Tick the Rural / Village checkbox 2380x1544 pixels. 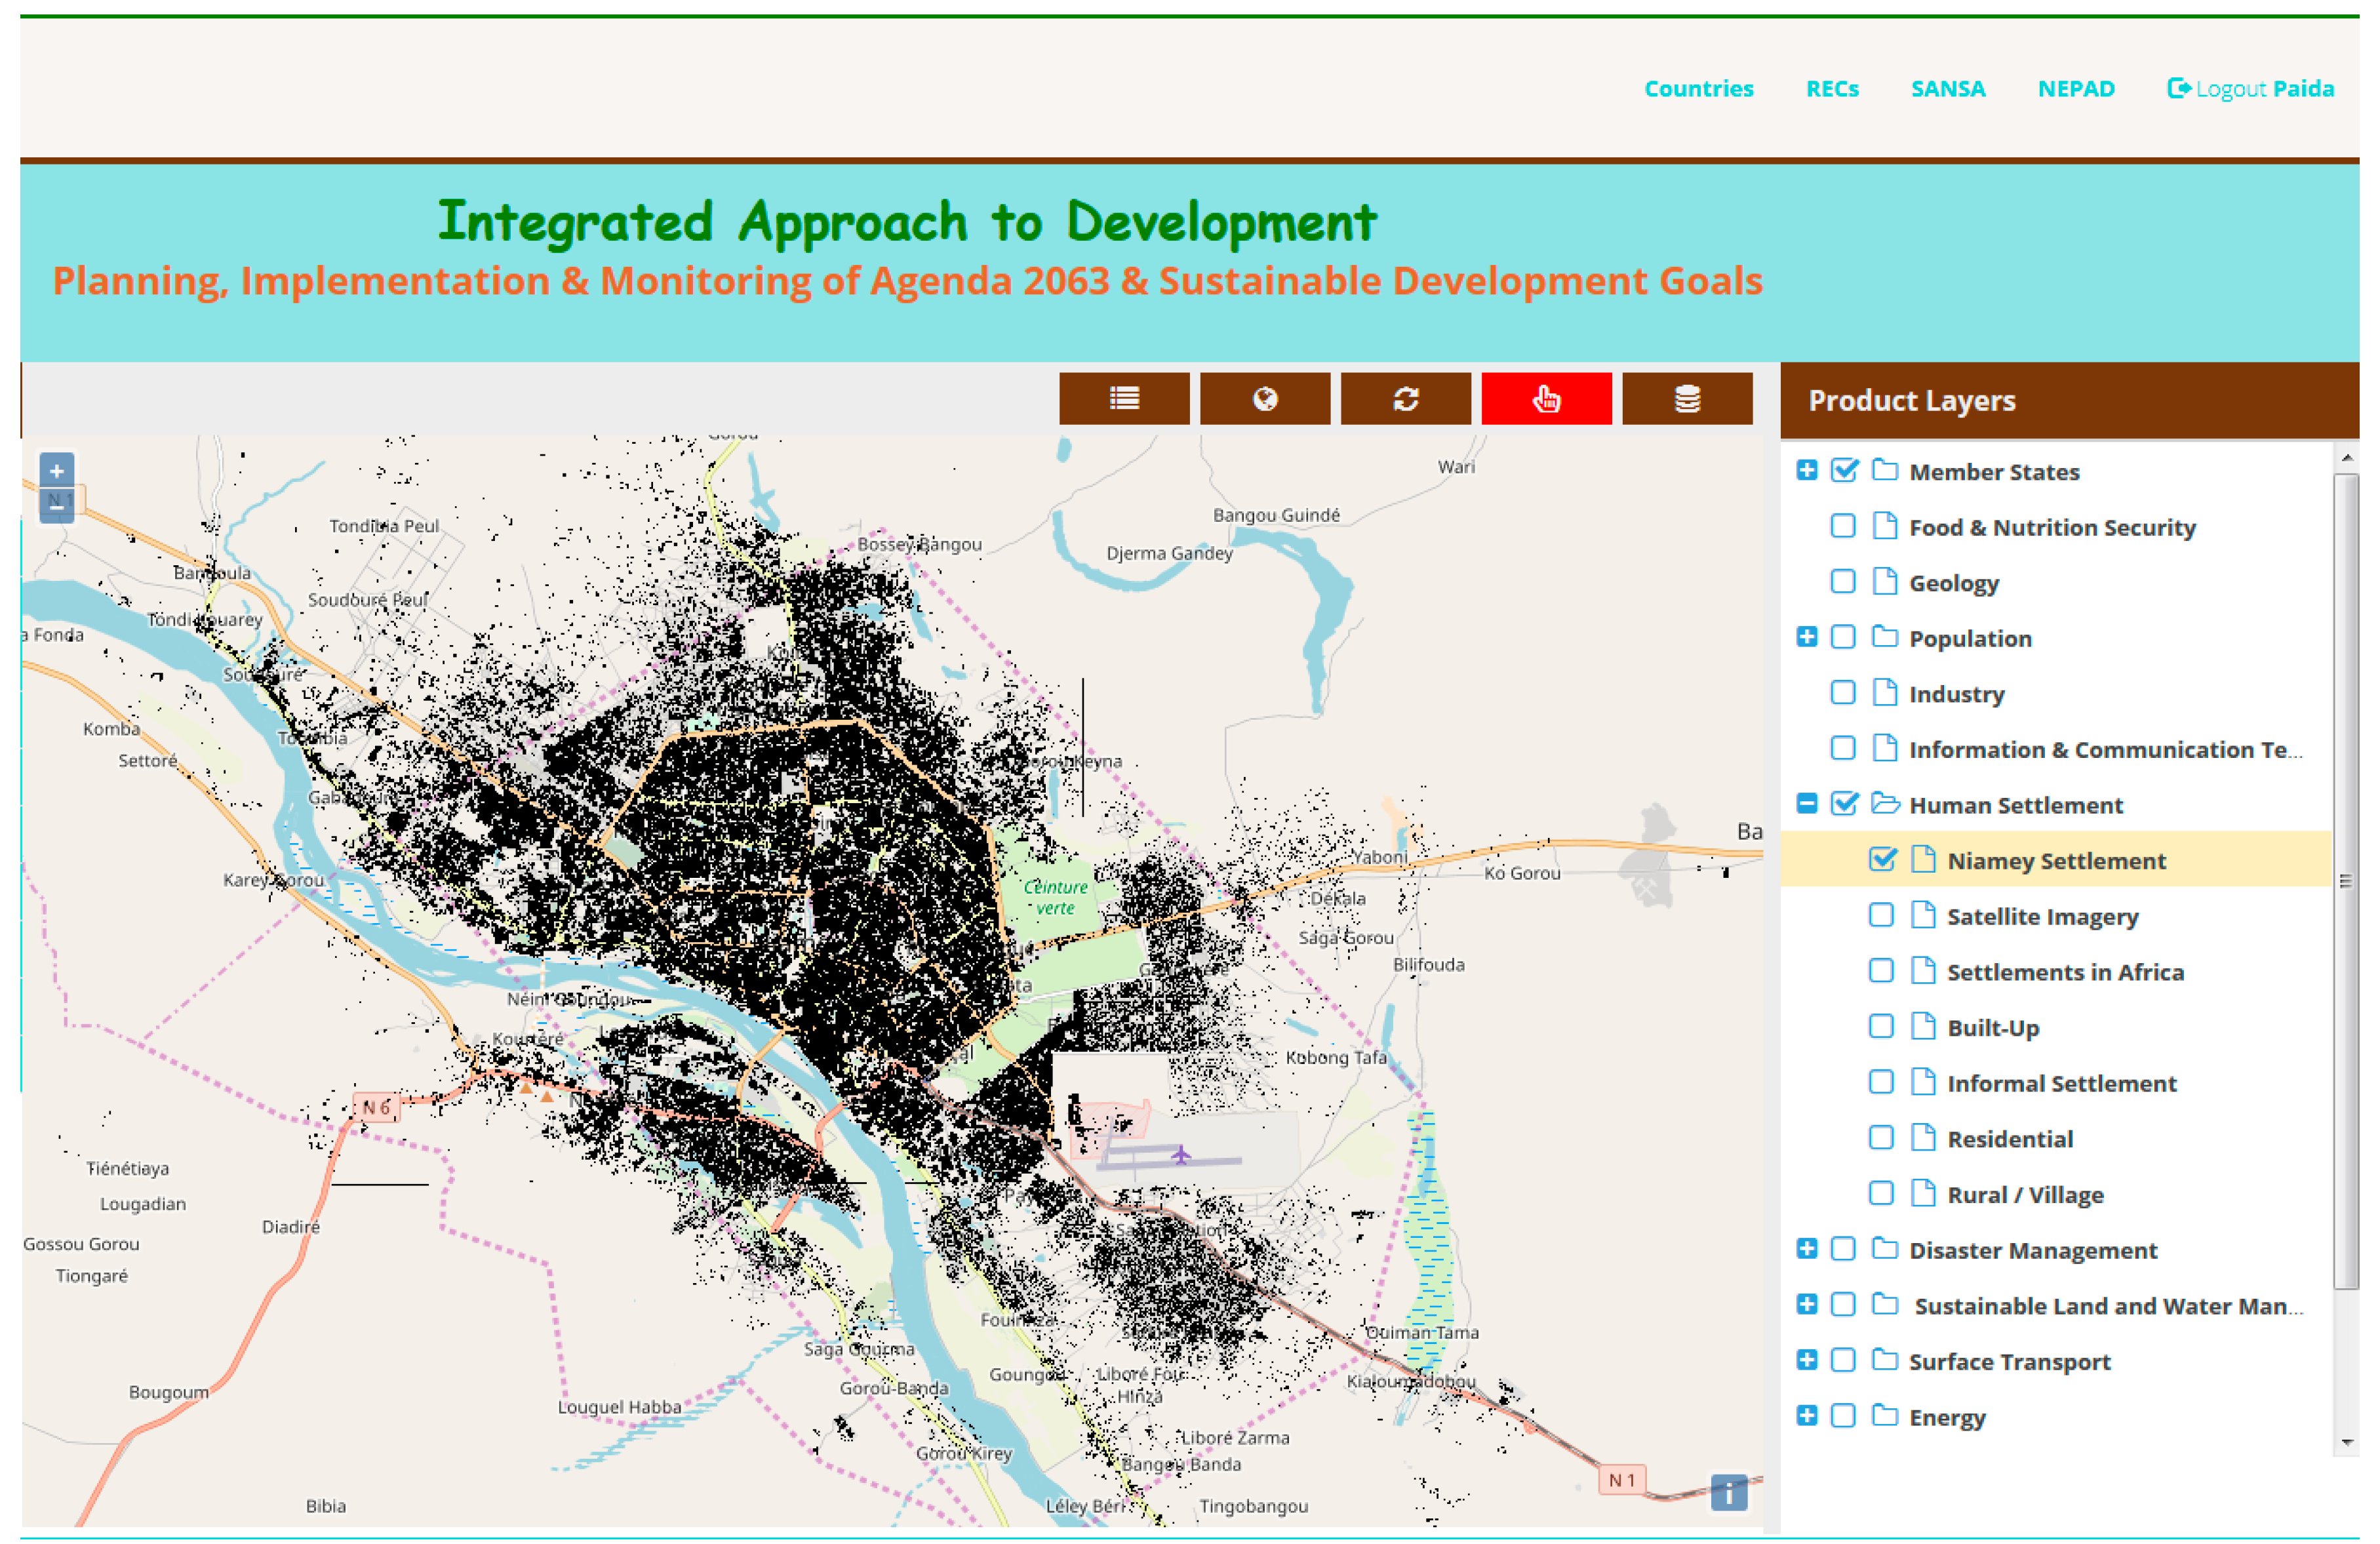pyautogui.click(x=1880, y=1193)
